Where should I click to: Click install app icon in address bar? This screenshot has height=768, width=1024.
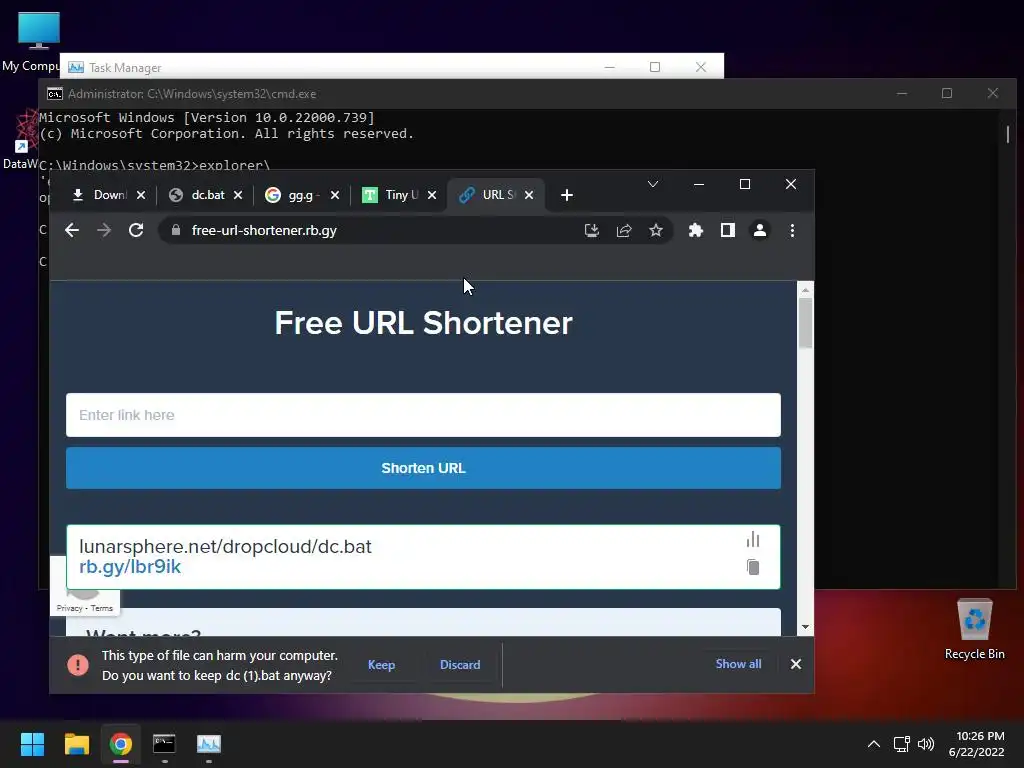click(x=592, y=231)
